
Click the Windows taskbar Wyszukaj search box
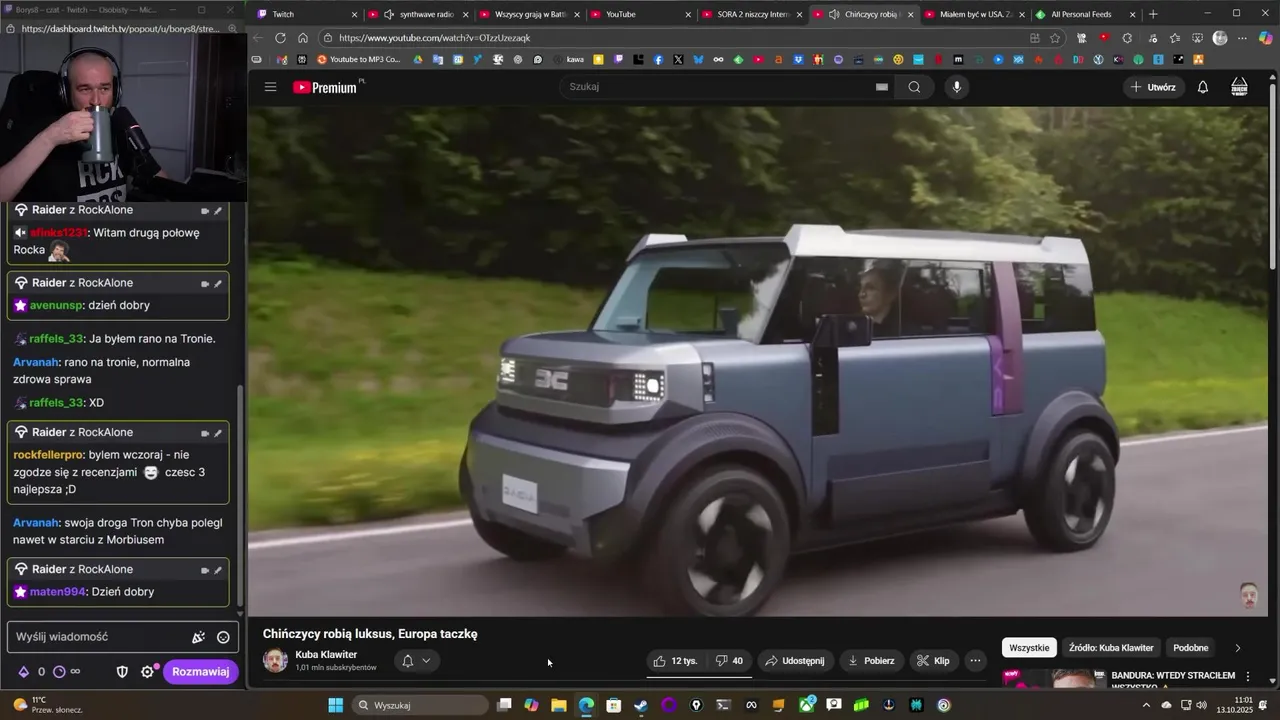pyautogui.click(x=420, y=705)
